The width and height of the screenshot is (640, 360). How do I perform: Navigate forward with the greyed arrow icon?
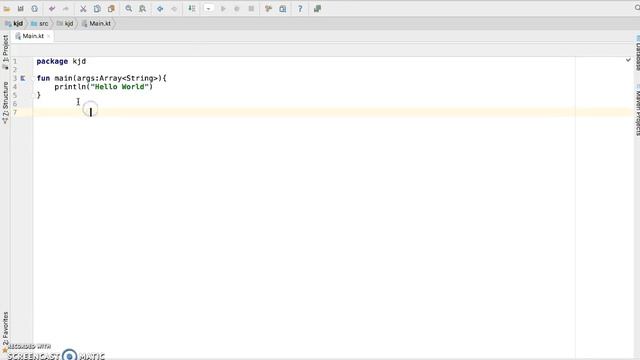click(x=174, y=9)
